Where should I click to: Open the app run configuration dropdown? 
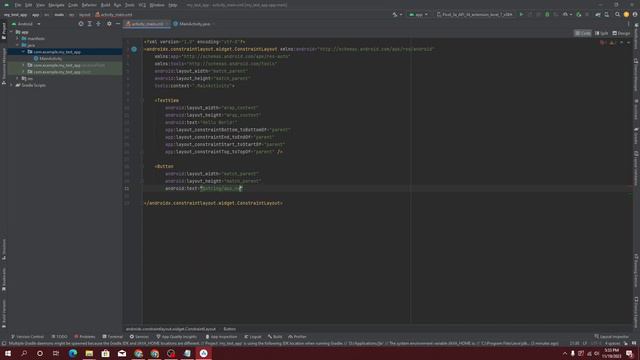pos(418,15)
